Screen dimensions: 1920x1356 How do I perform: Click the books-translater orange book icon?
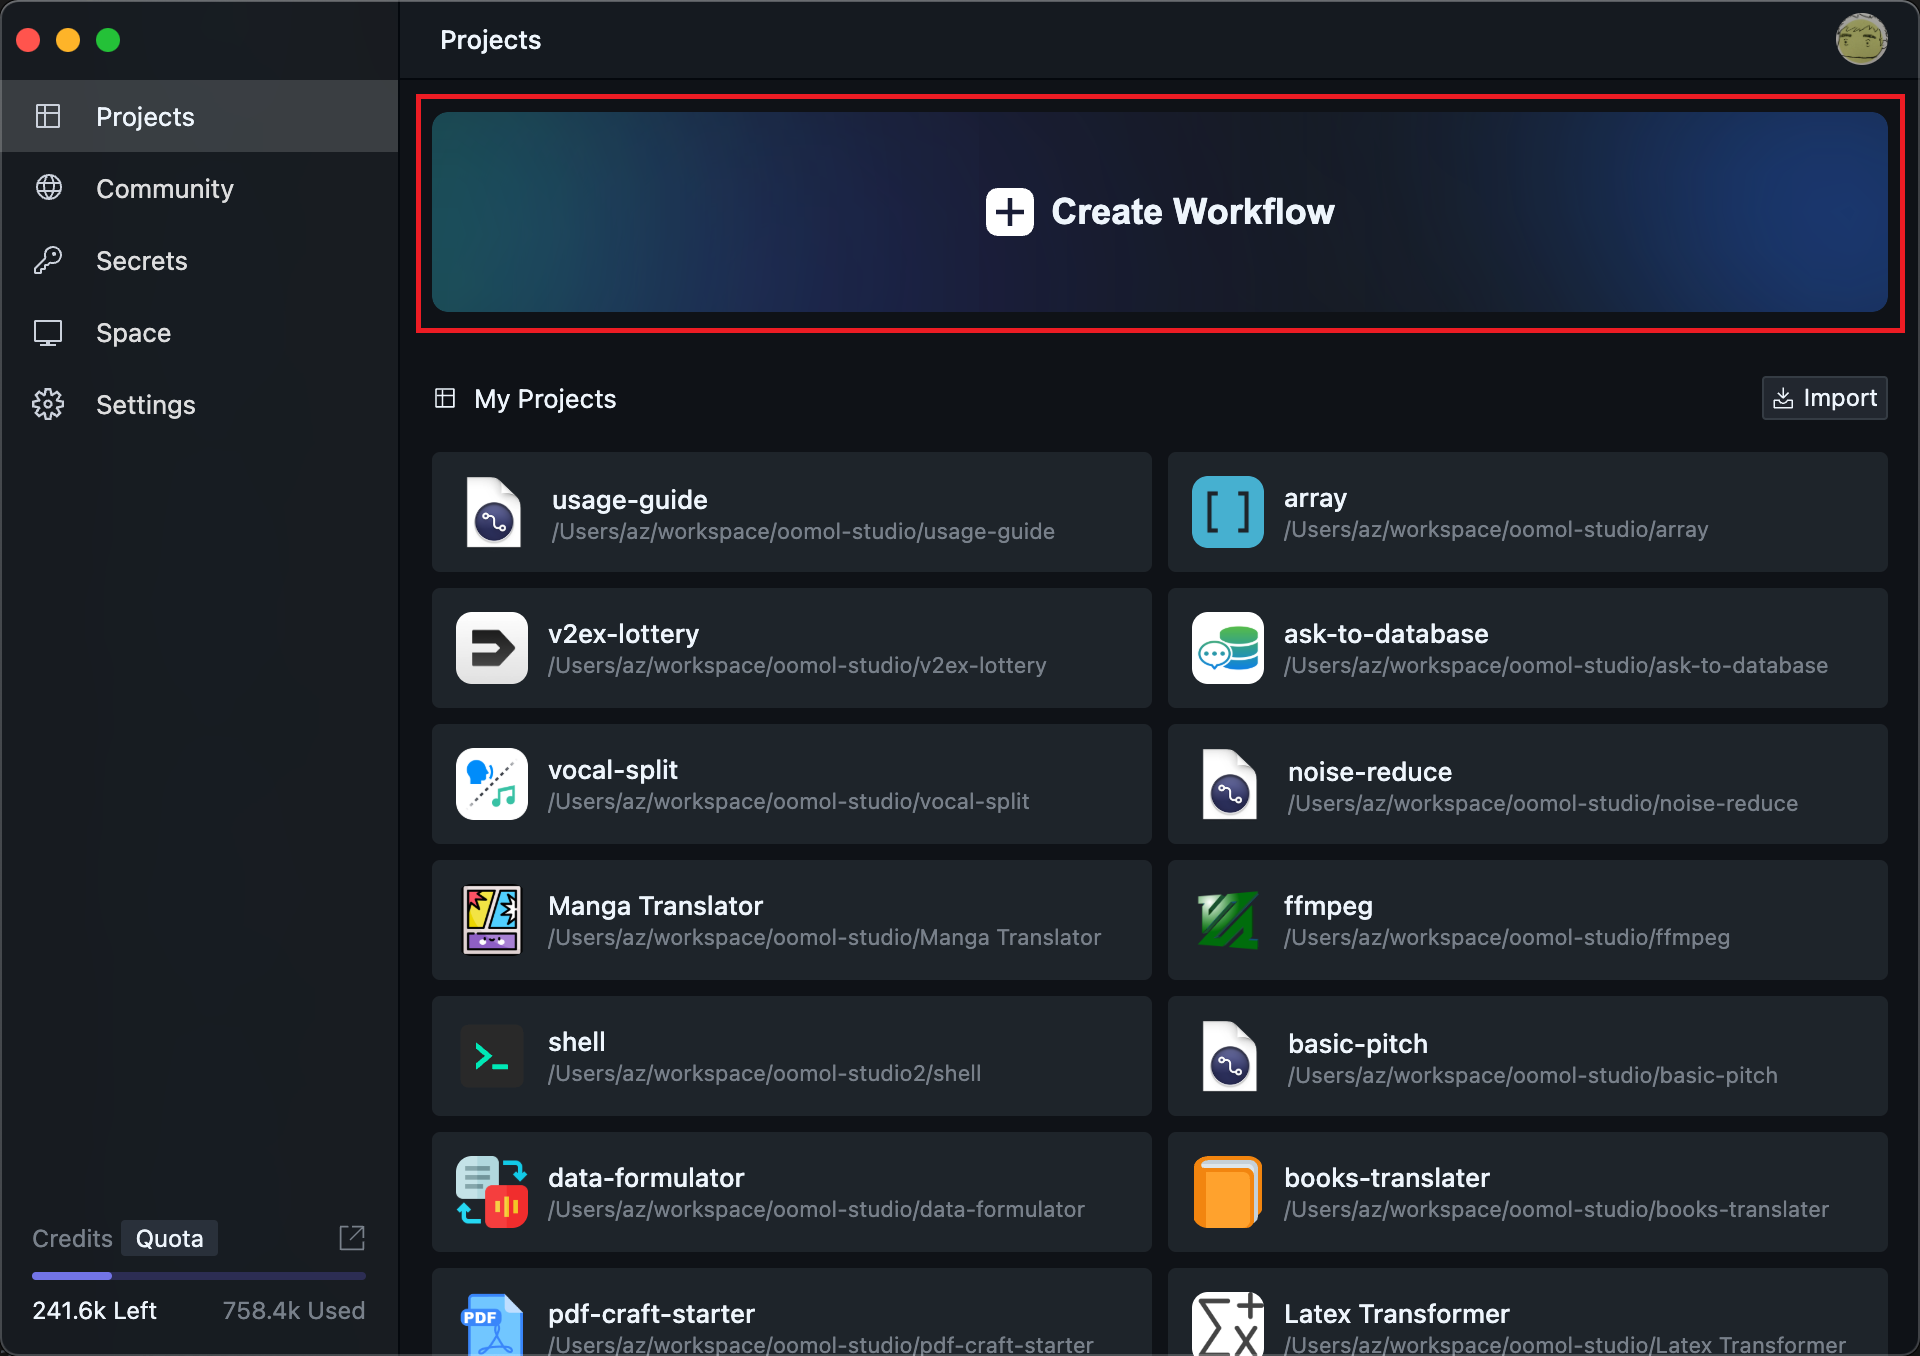pos(1227,1192)
